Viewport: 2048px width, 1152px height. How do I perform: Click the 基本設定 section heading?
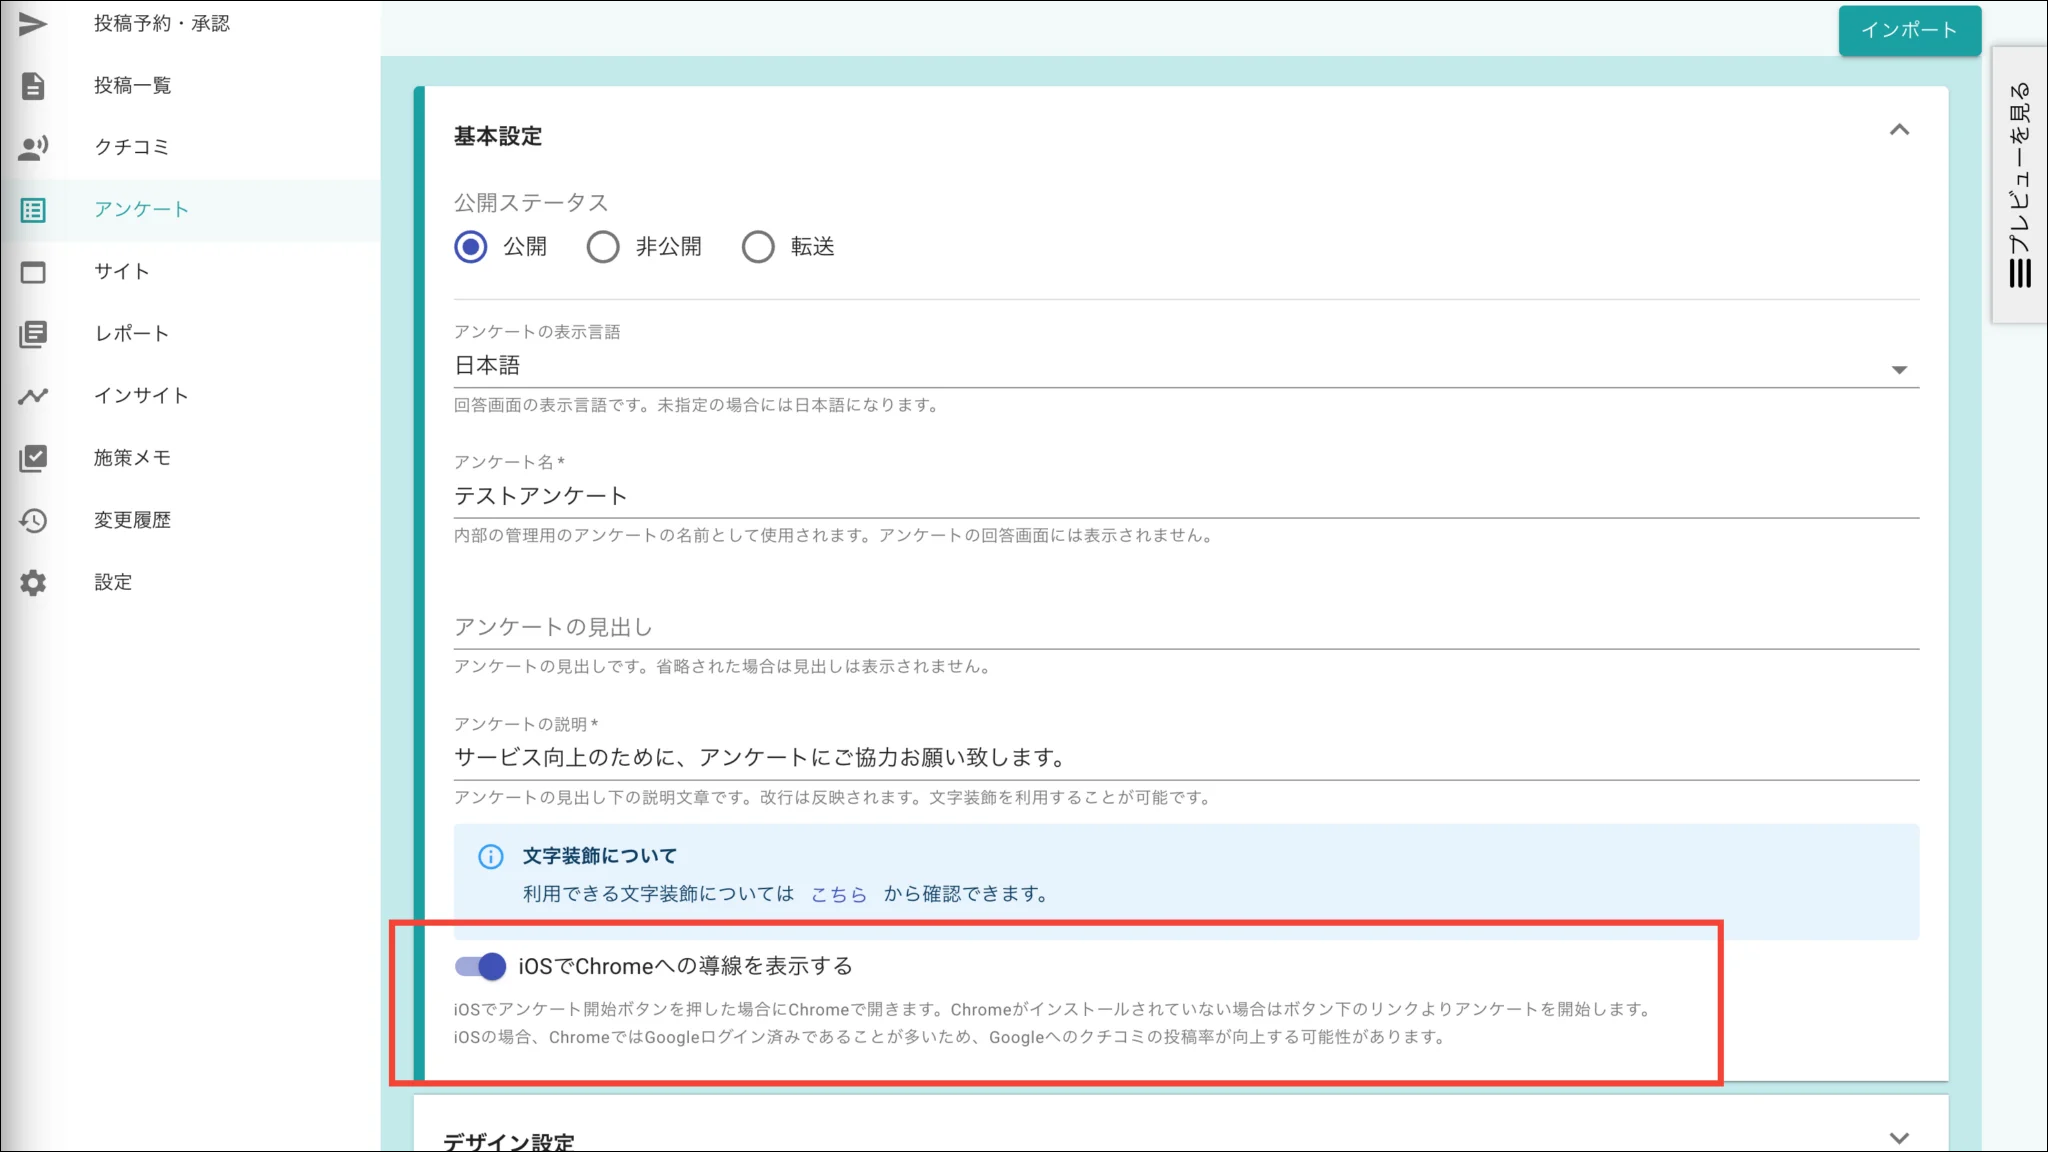[498, 137]
